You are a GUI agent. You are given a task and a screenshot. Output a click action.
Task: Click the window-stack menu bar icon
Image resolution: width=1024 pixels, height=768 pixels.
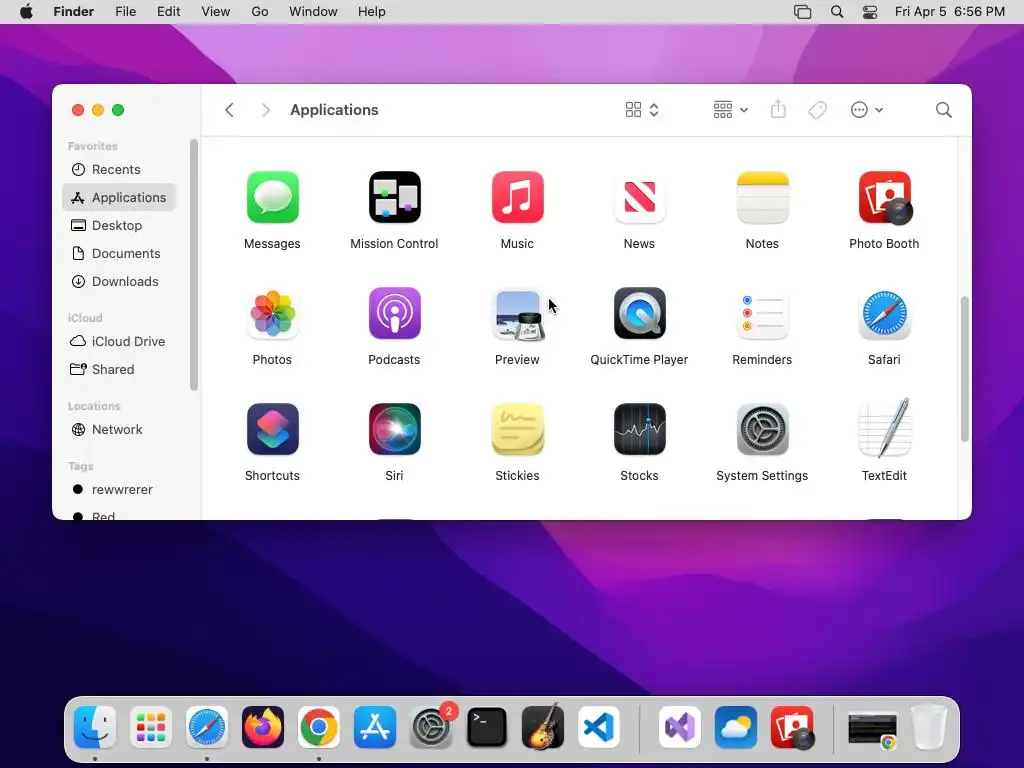pyautogui.click(x=803, y=12)
